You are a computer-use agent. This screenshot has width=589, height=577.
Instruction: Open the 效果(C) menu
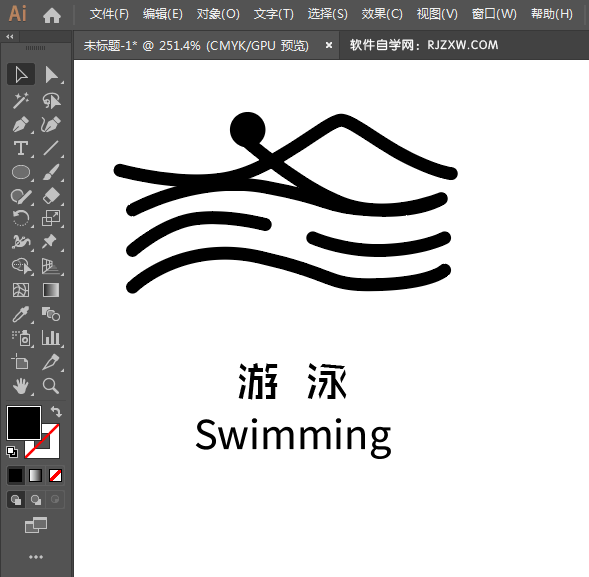point(382,14)
